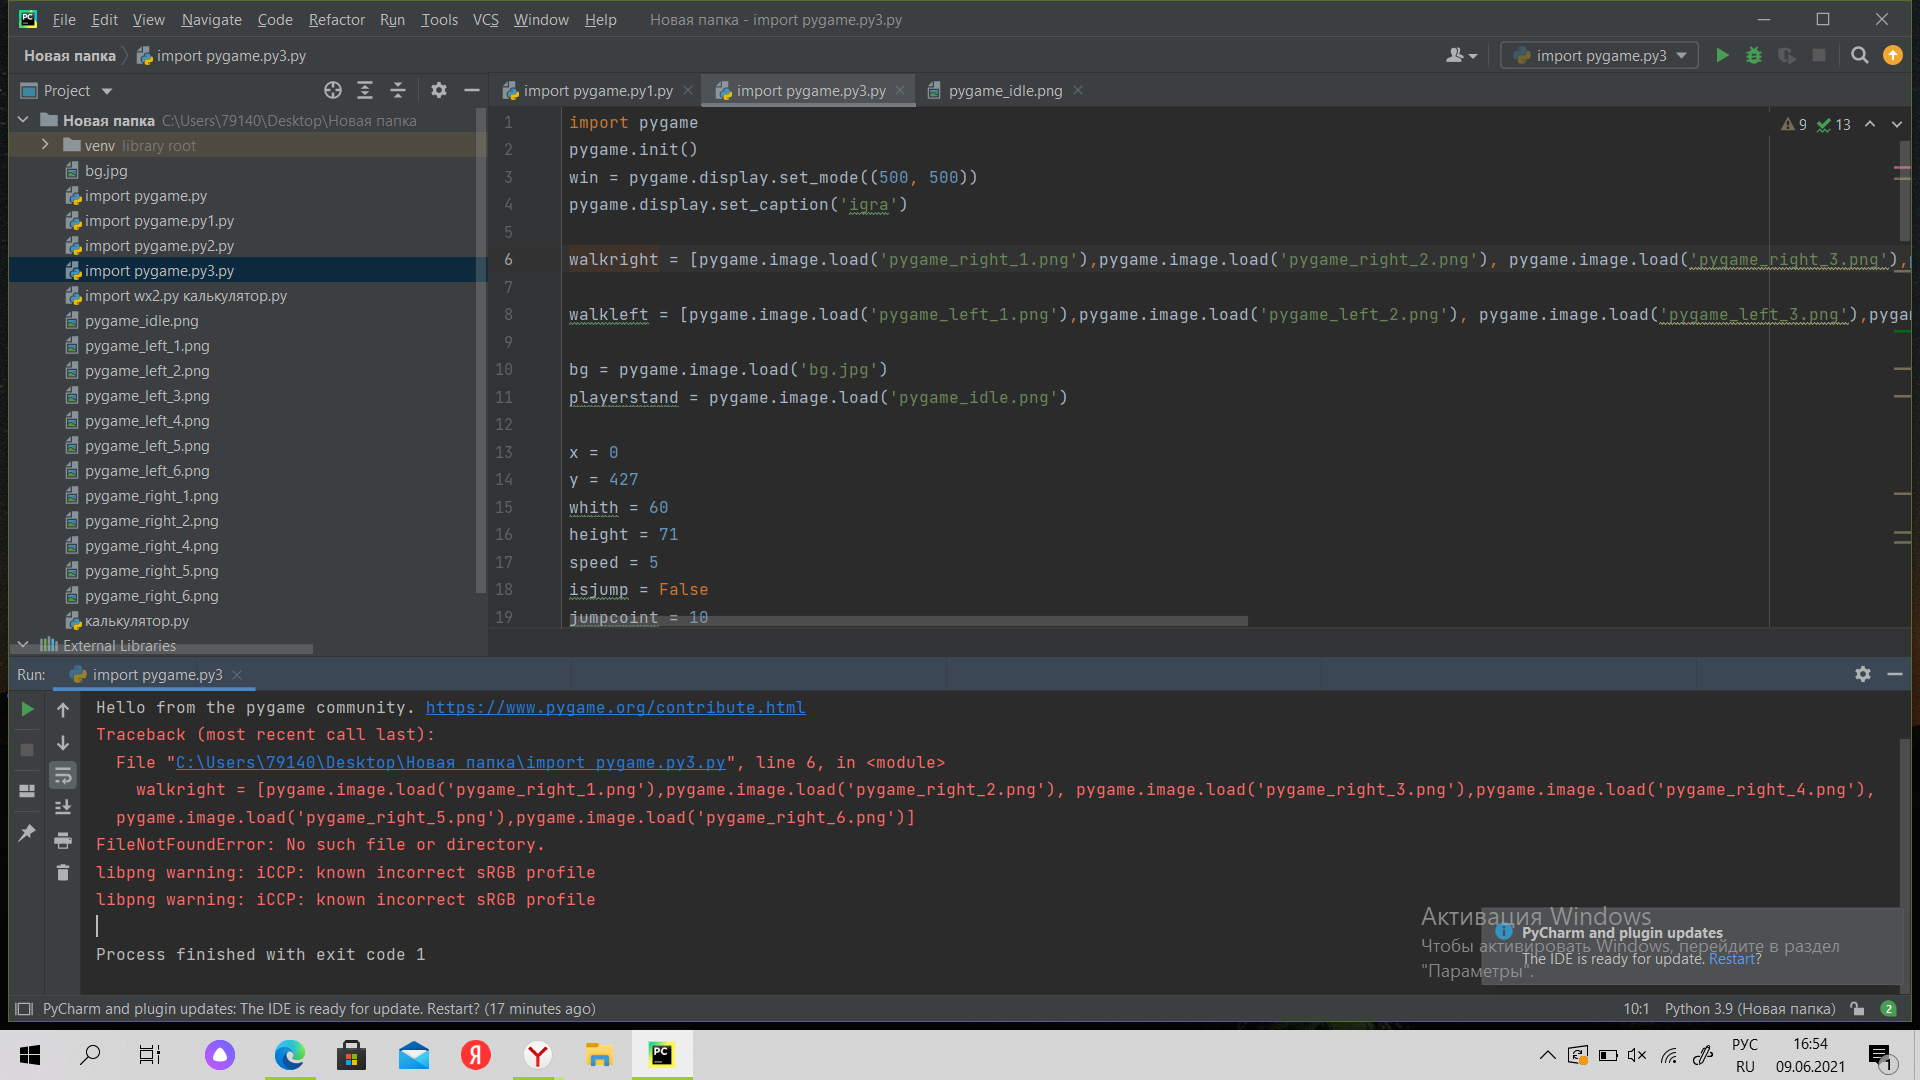Rerun program in Run panel
Viewport: 1920px width, 1080px height.
[x=28, y=709]
